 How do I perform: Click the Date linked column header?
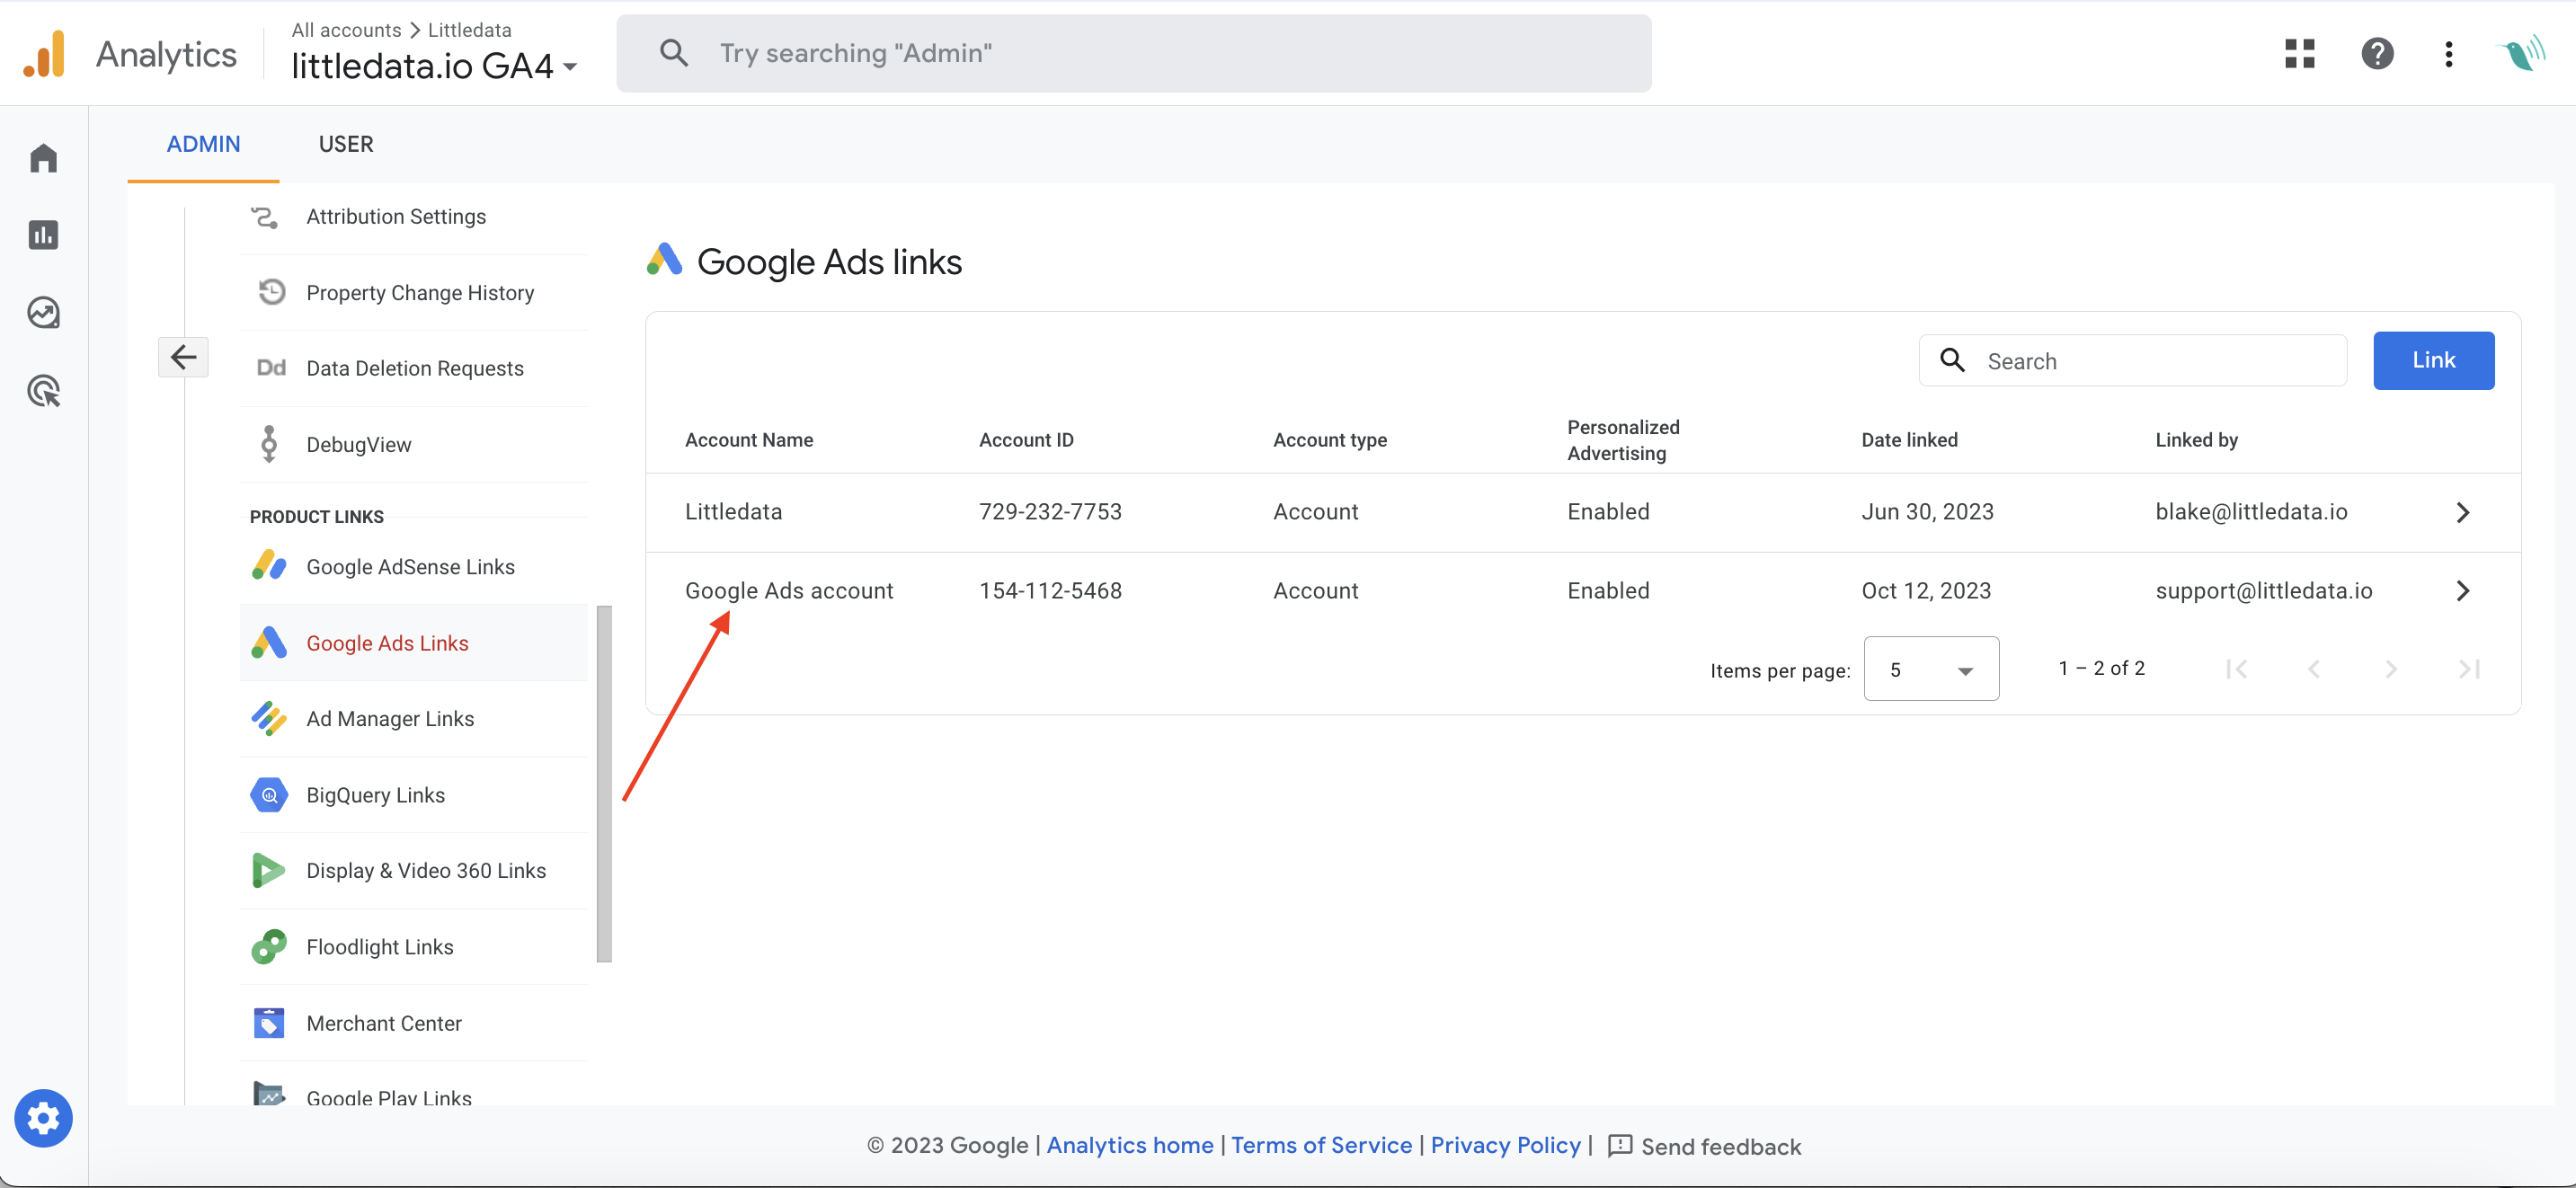coord(1909,440)
